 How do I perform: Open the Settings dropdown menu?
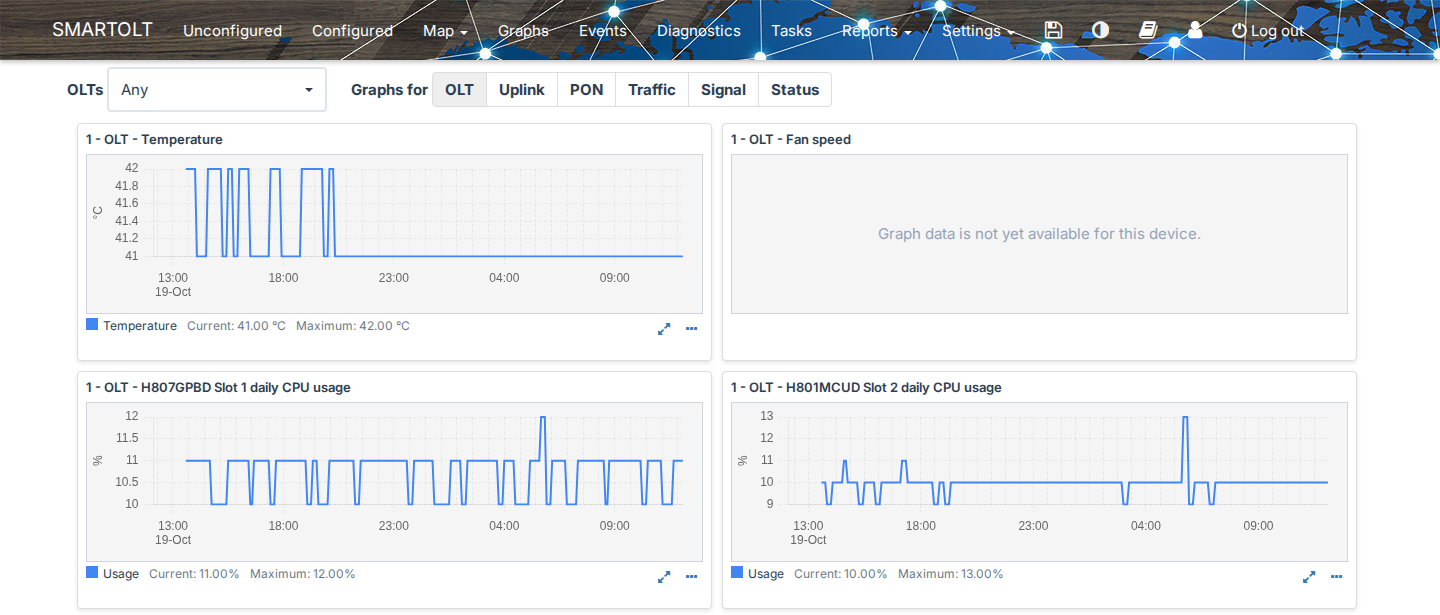978,31
